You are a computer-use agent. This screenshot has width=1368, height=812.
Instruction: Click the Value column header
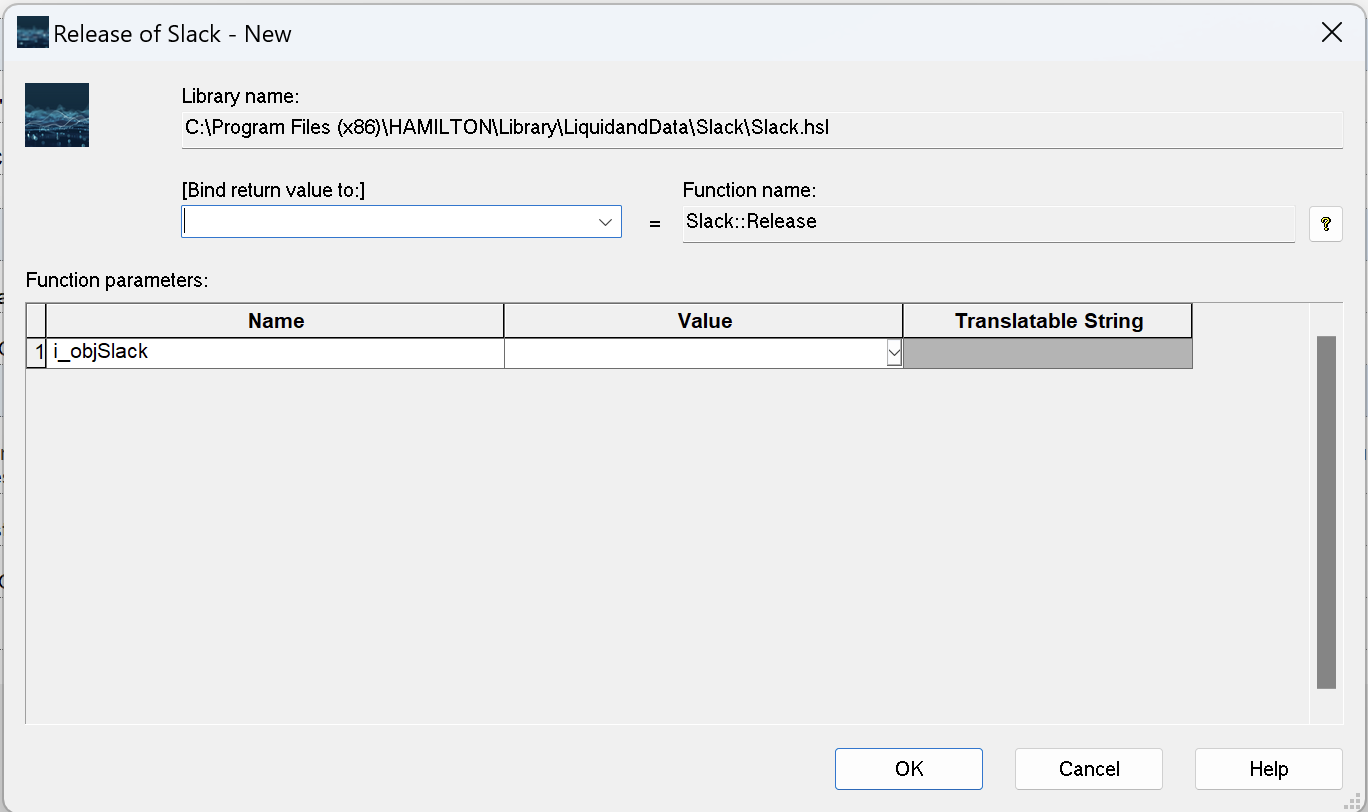click(x=704, y=321)
